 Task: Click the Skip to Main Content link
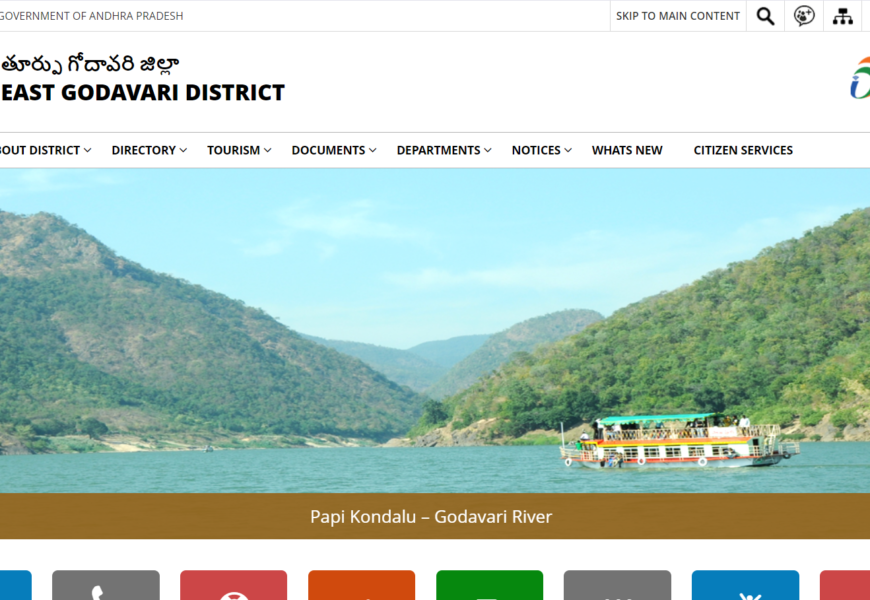click(x=677, y=16)
